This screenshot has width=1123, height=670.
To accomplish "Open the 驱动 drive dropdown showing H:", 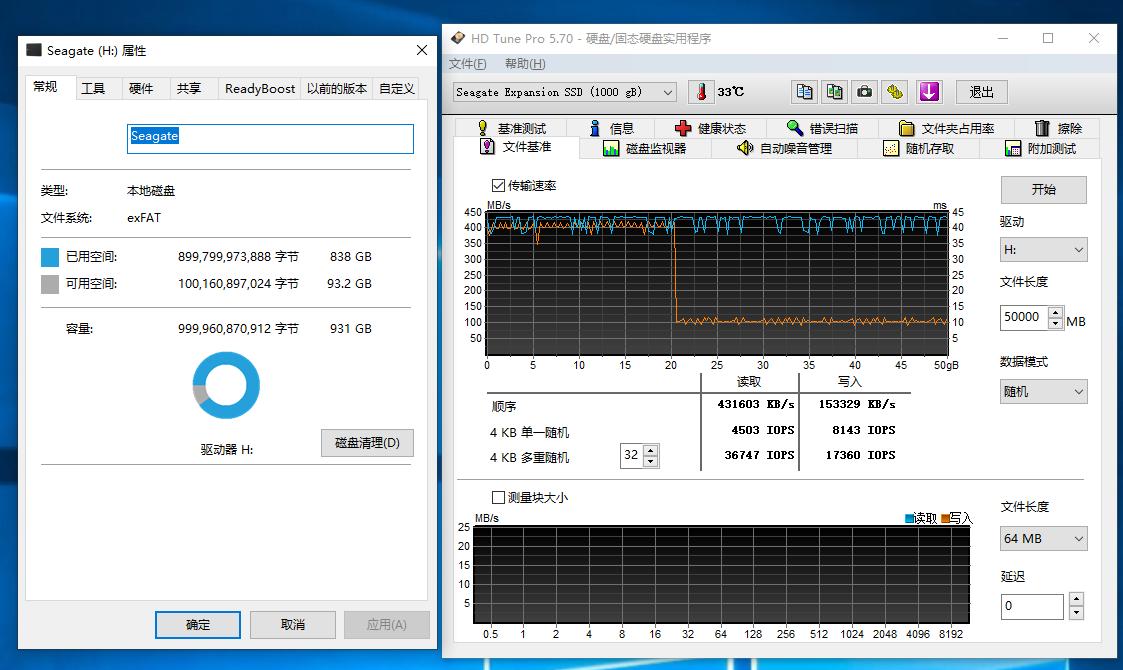I will tap(1043, 249).
